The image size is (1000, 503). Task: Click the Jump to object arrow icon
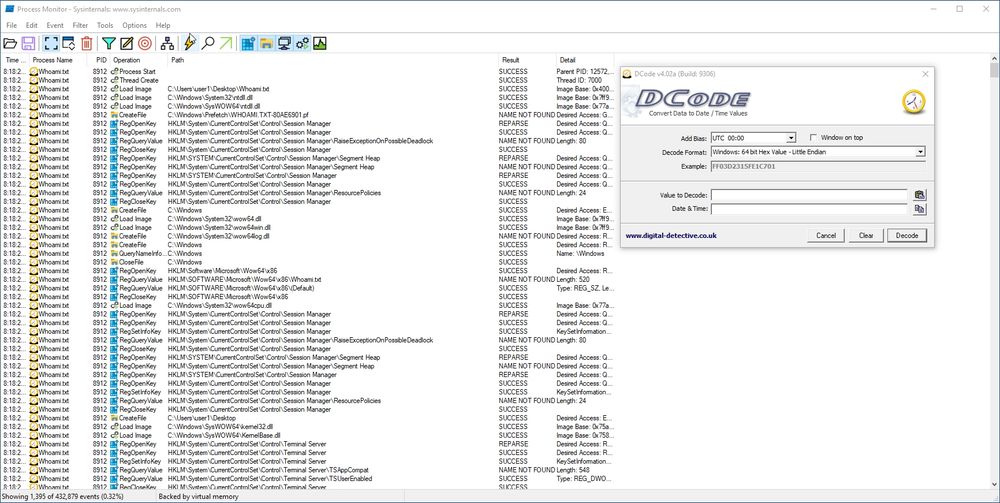pos(226,43)
